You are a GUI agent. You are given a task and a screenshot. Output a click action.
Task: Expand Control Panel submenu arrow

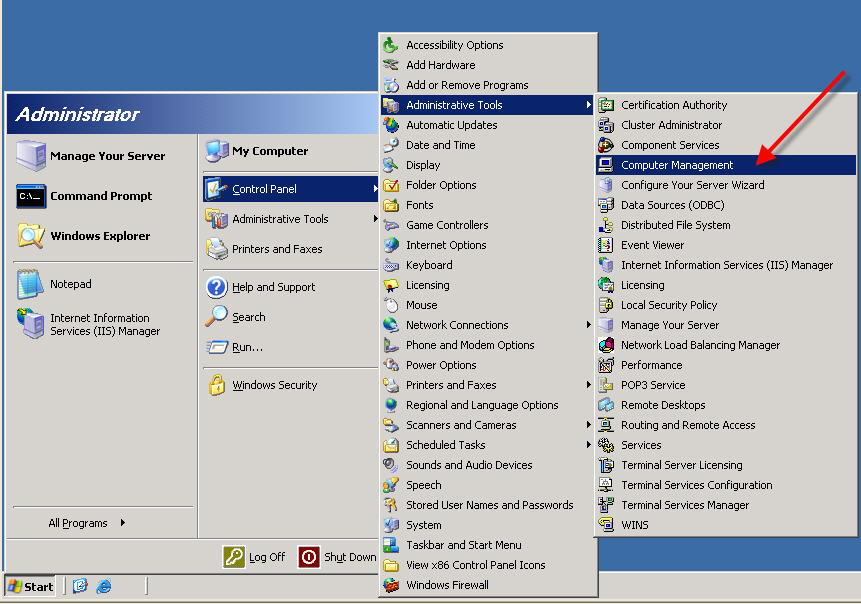coord(375,189)
